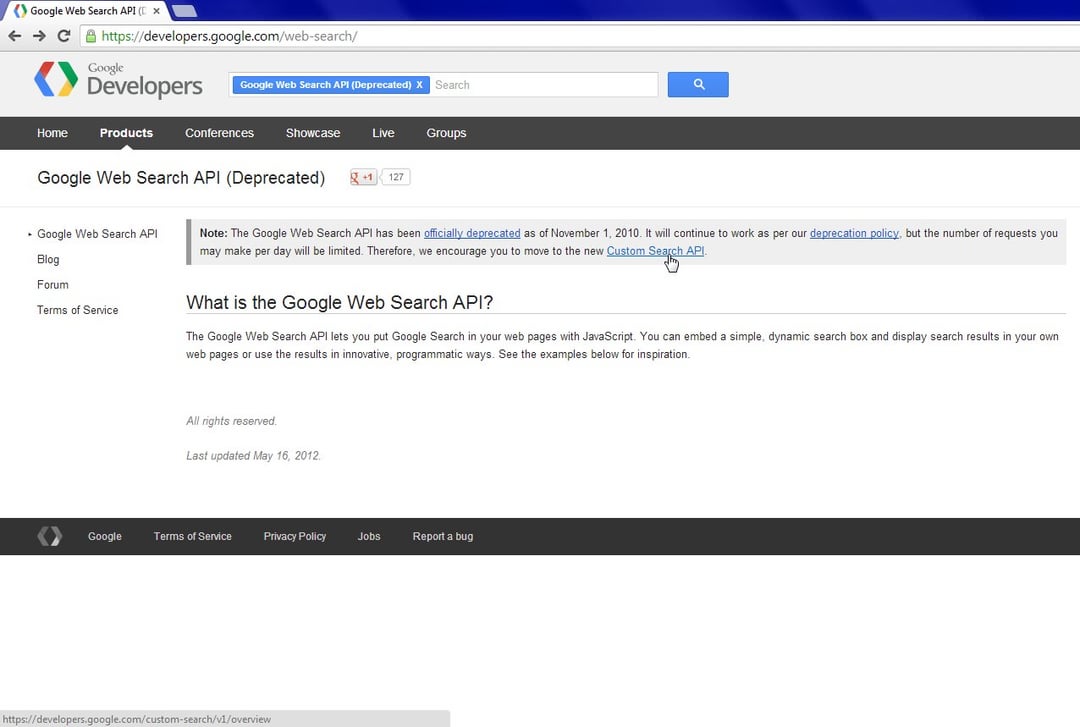Open the Live nav item
The image size is (1080, 727).
[x=383, y=133]
